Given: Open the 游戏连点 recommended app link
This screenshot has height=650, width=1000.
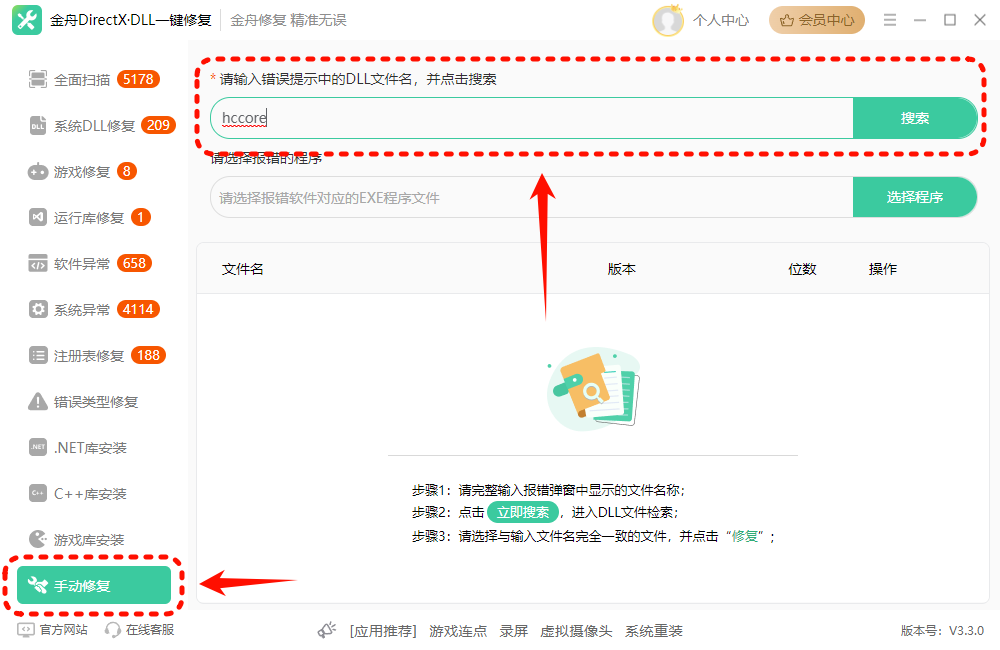Looking at the screenshot, I should 458,631.
